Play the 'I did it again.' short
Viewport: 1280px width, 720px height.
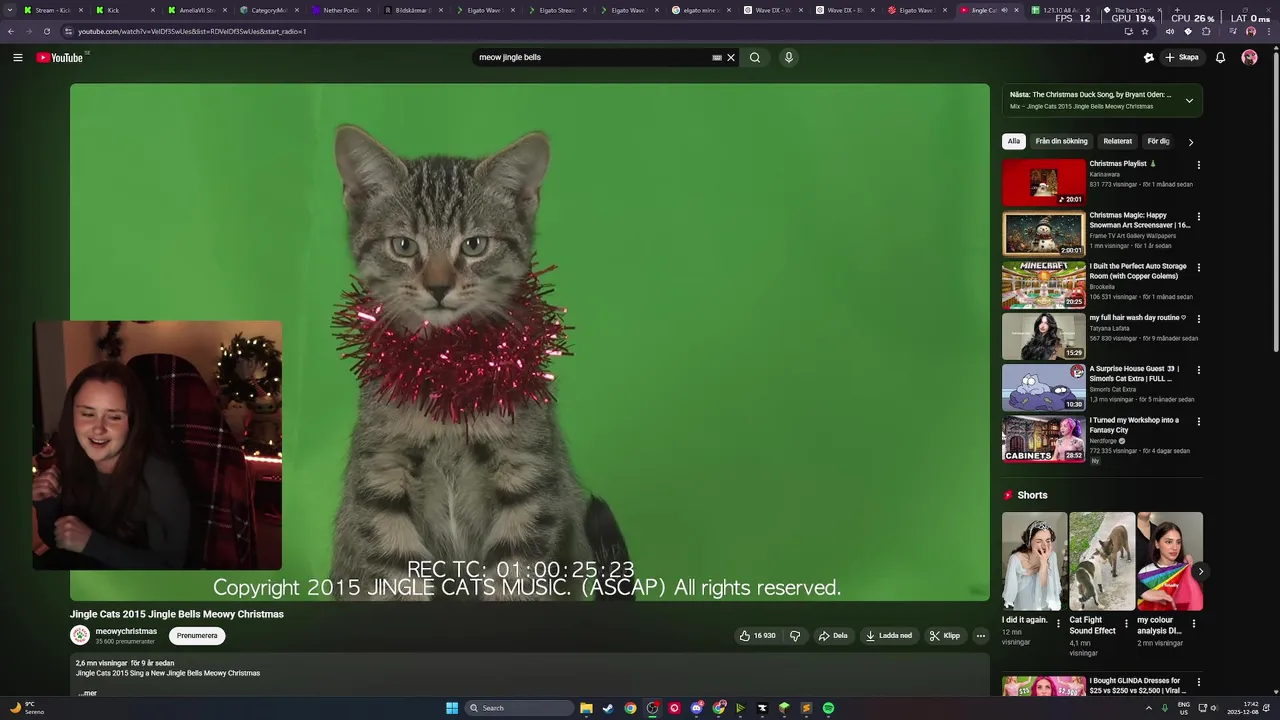(1034, 561)
